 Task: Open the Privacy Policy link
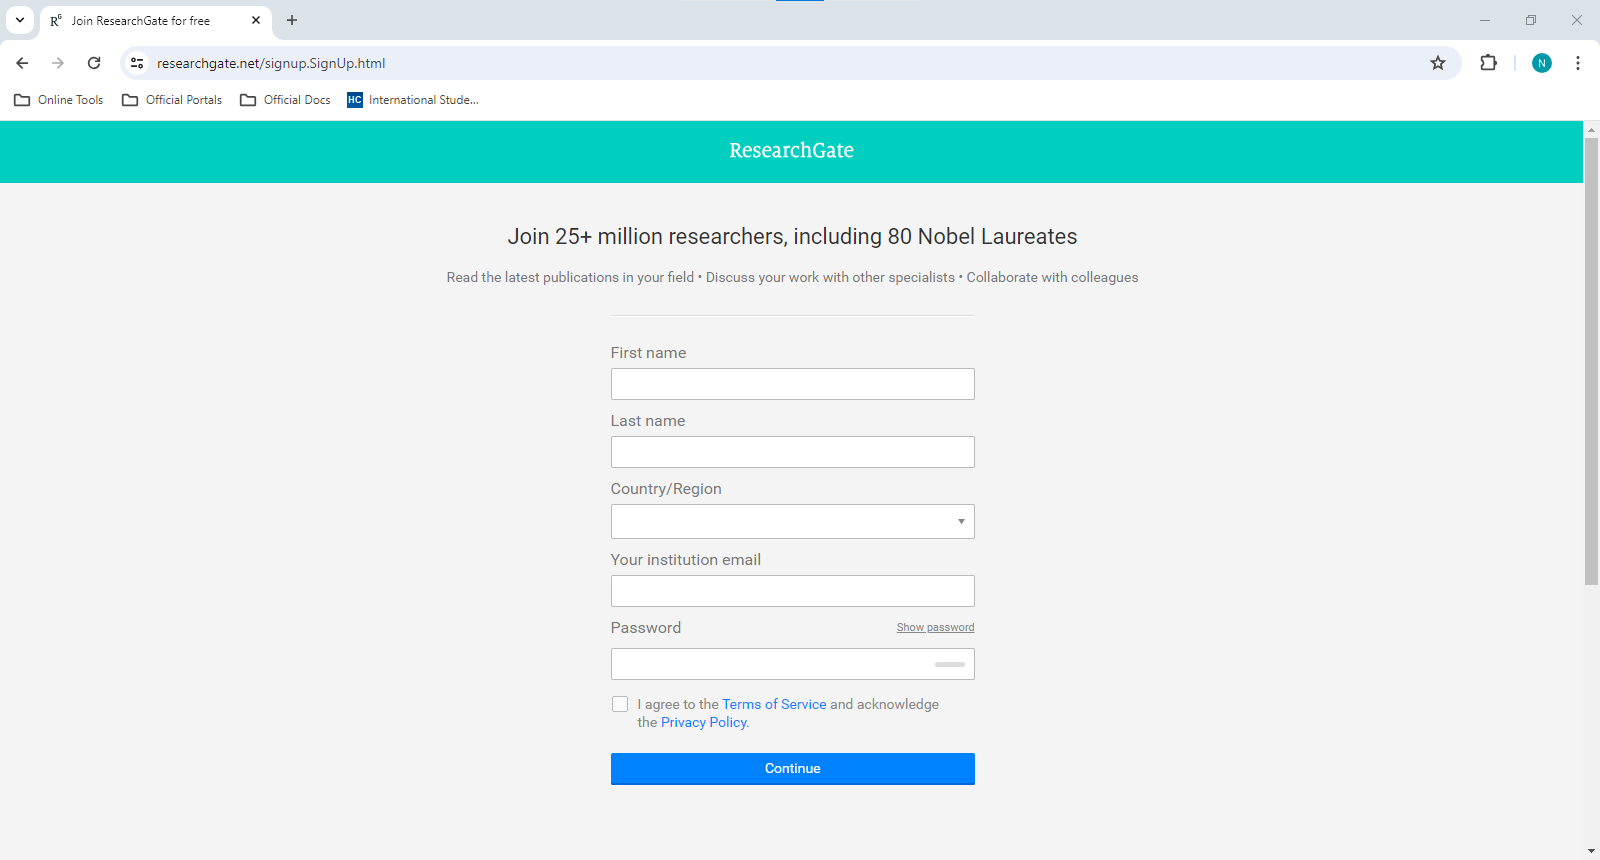point(703,722)
